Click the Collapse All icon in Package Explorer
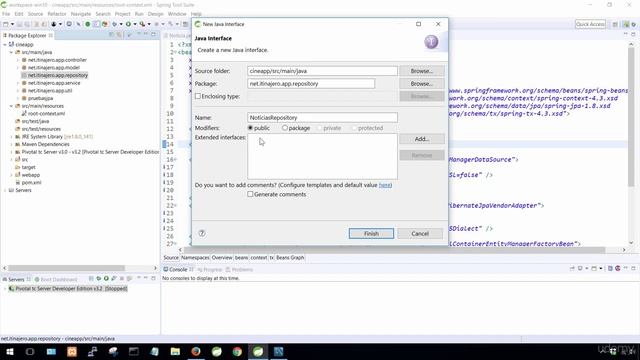This screenshot has height=360, width=640. 111,35
